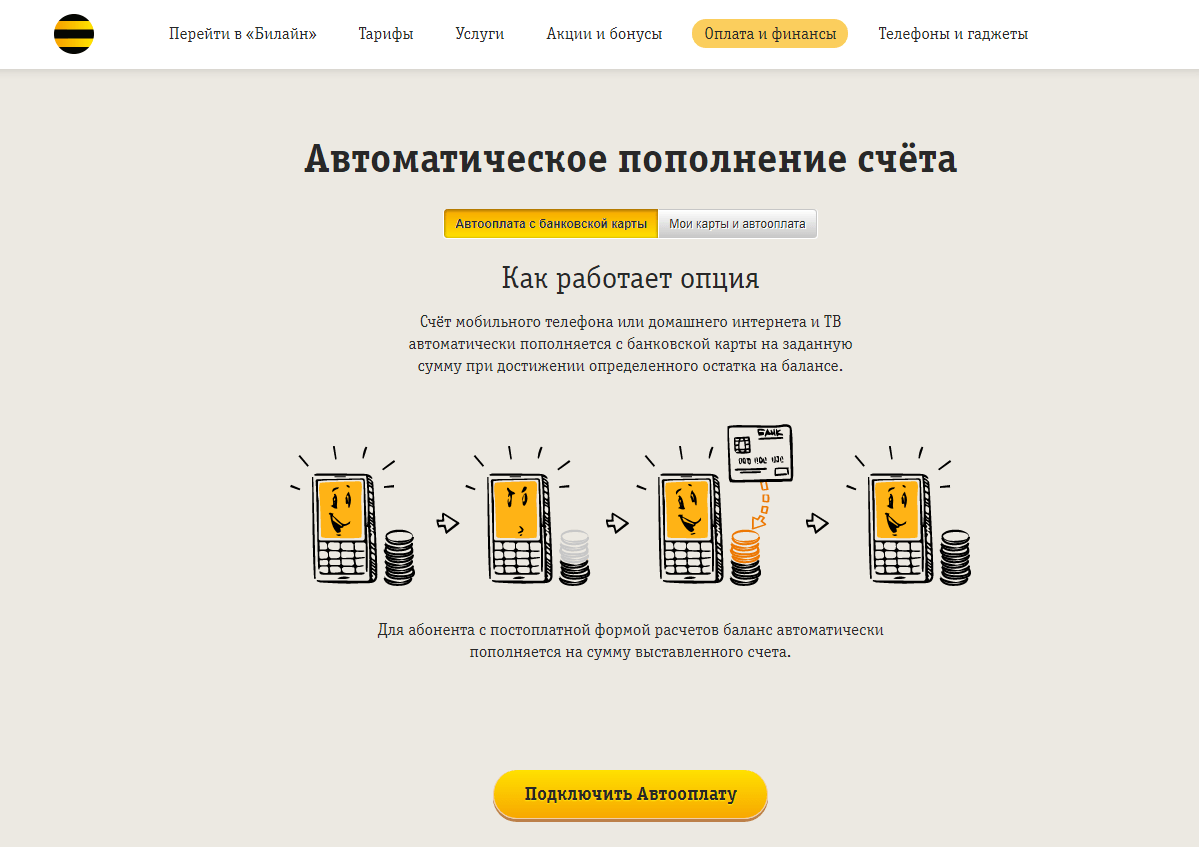
Task: Click the arrow between first and second phones
Action: (x=447, y=523)
